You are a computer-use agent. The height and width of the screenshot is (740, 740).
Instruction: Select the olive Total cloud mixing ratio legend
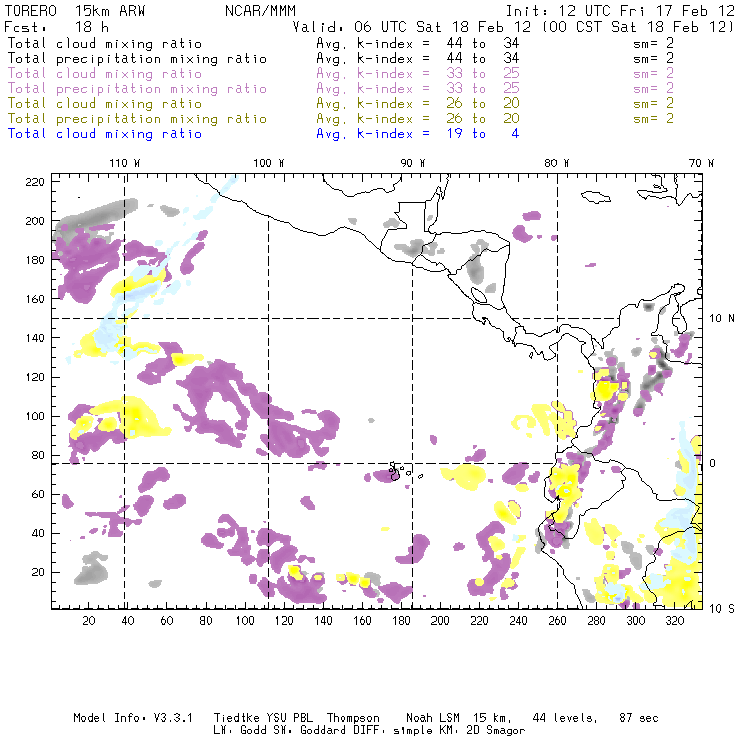tap(105, 103)
